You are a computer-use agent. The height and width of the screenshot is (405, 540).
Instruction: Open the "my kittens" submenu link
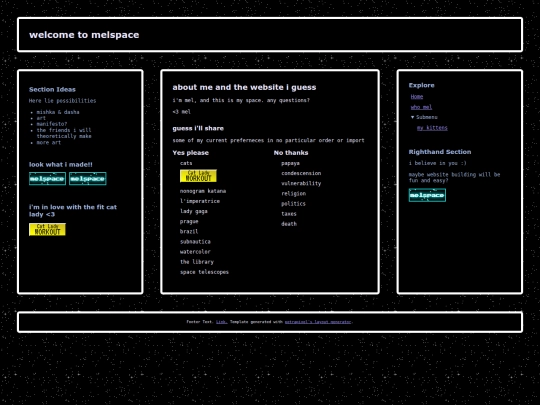click(x=432, y=128)
